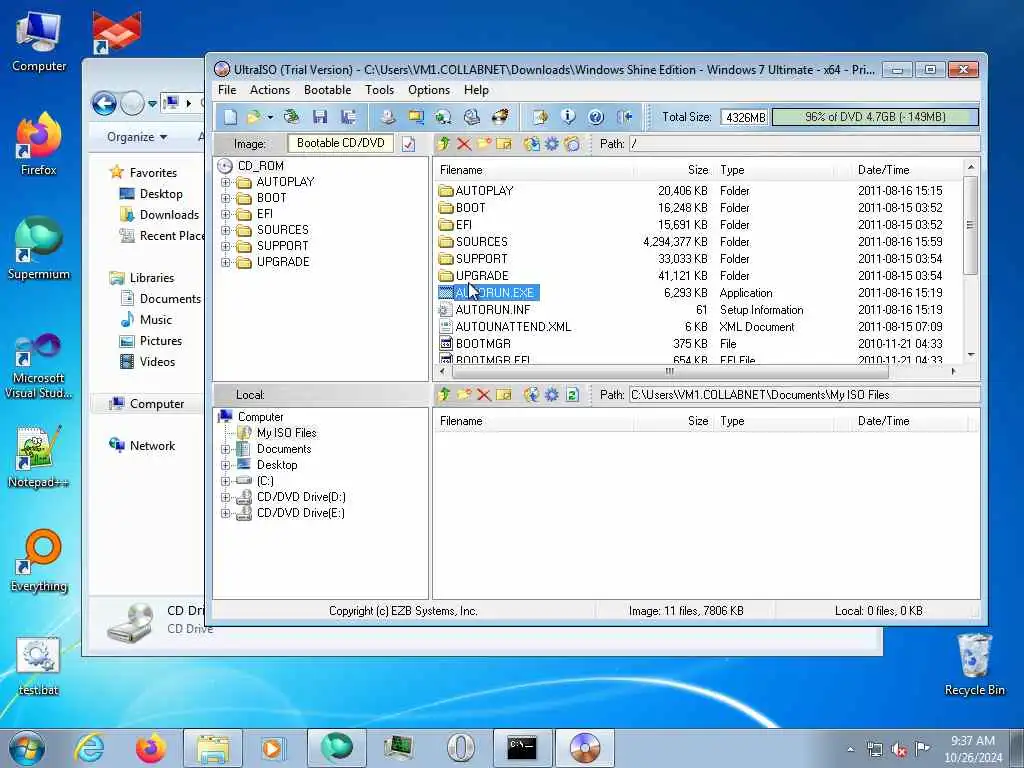The height and width of the screenshot is (768, 1024).
Task: Sort image files by Date/Time column header
Action: point(899,170)
